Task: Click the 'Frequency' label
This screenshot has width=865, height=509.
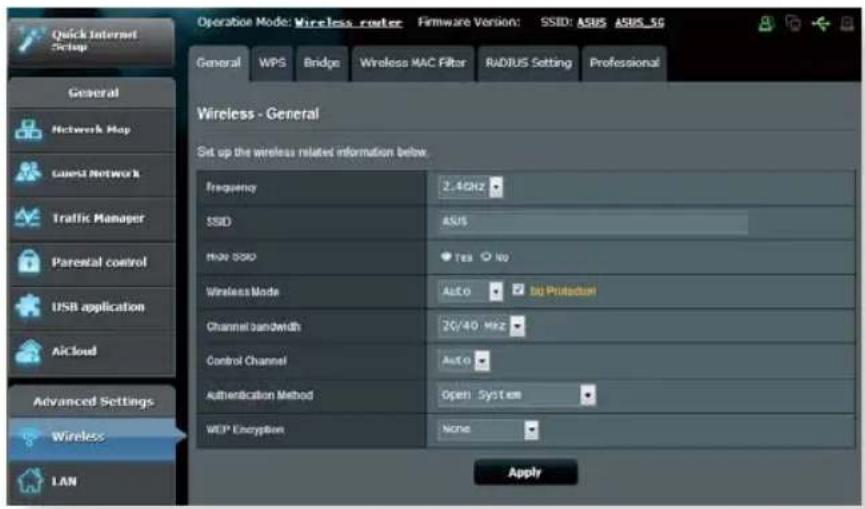Action: pos(231,188)
